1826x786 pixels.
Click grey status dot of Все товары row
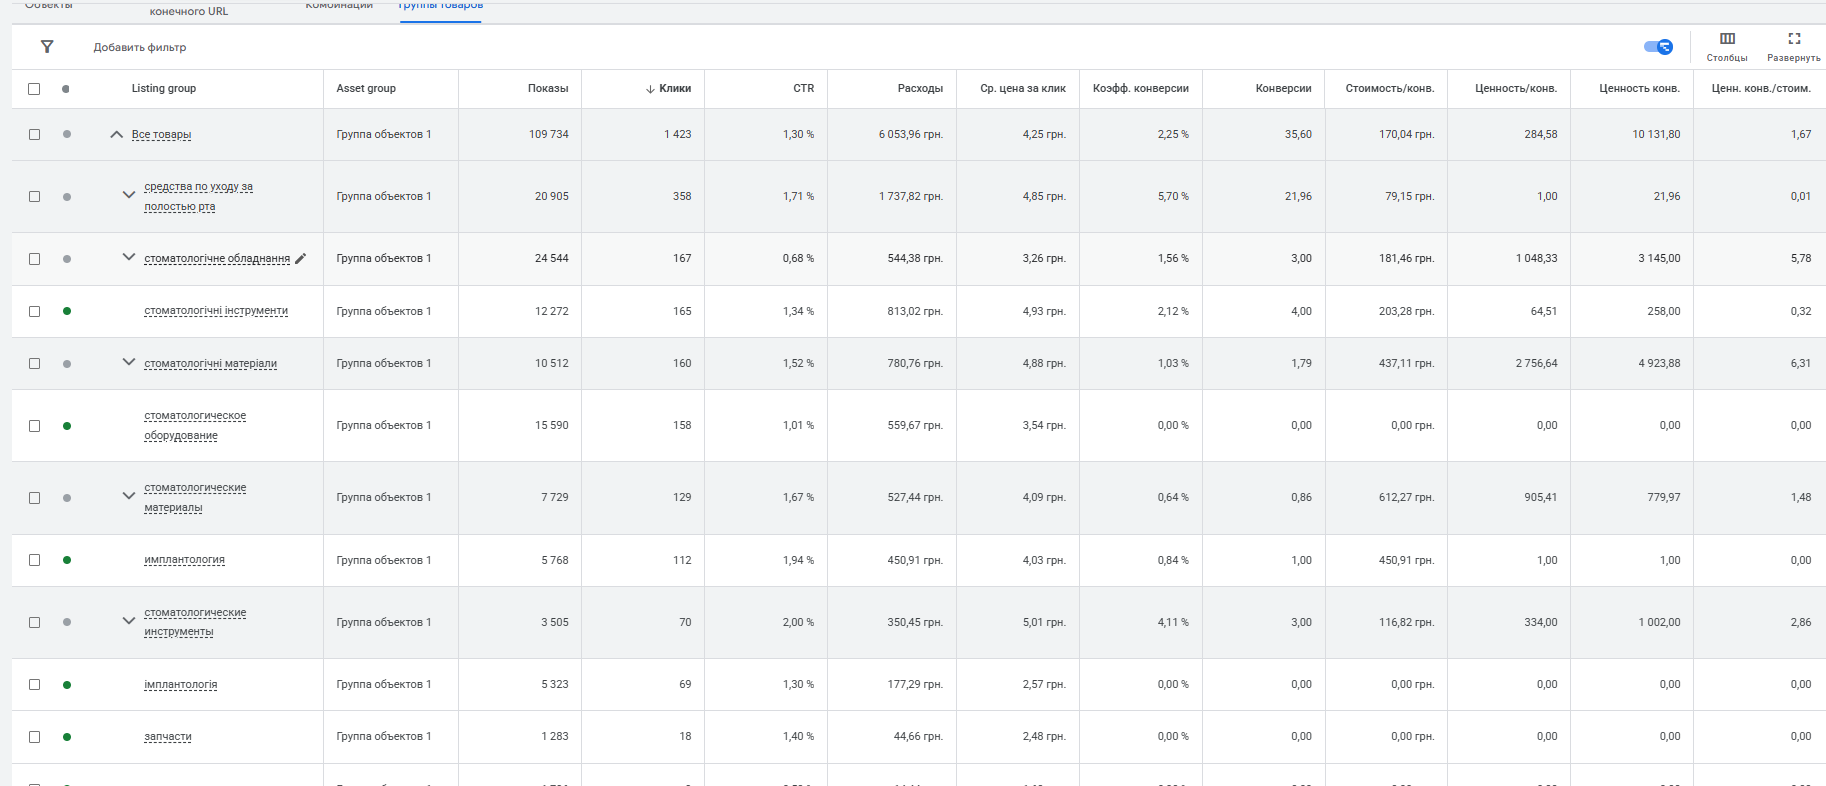pyautogui.click(x=67, y=134)
